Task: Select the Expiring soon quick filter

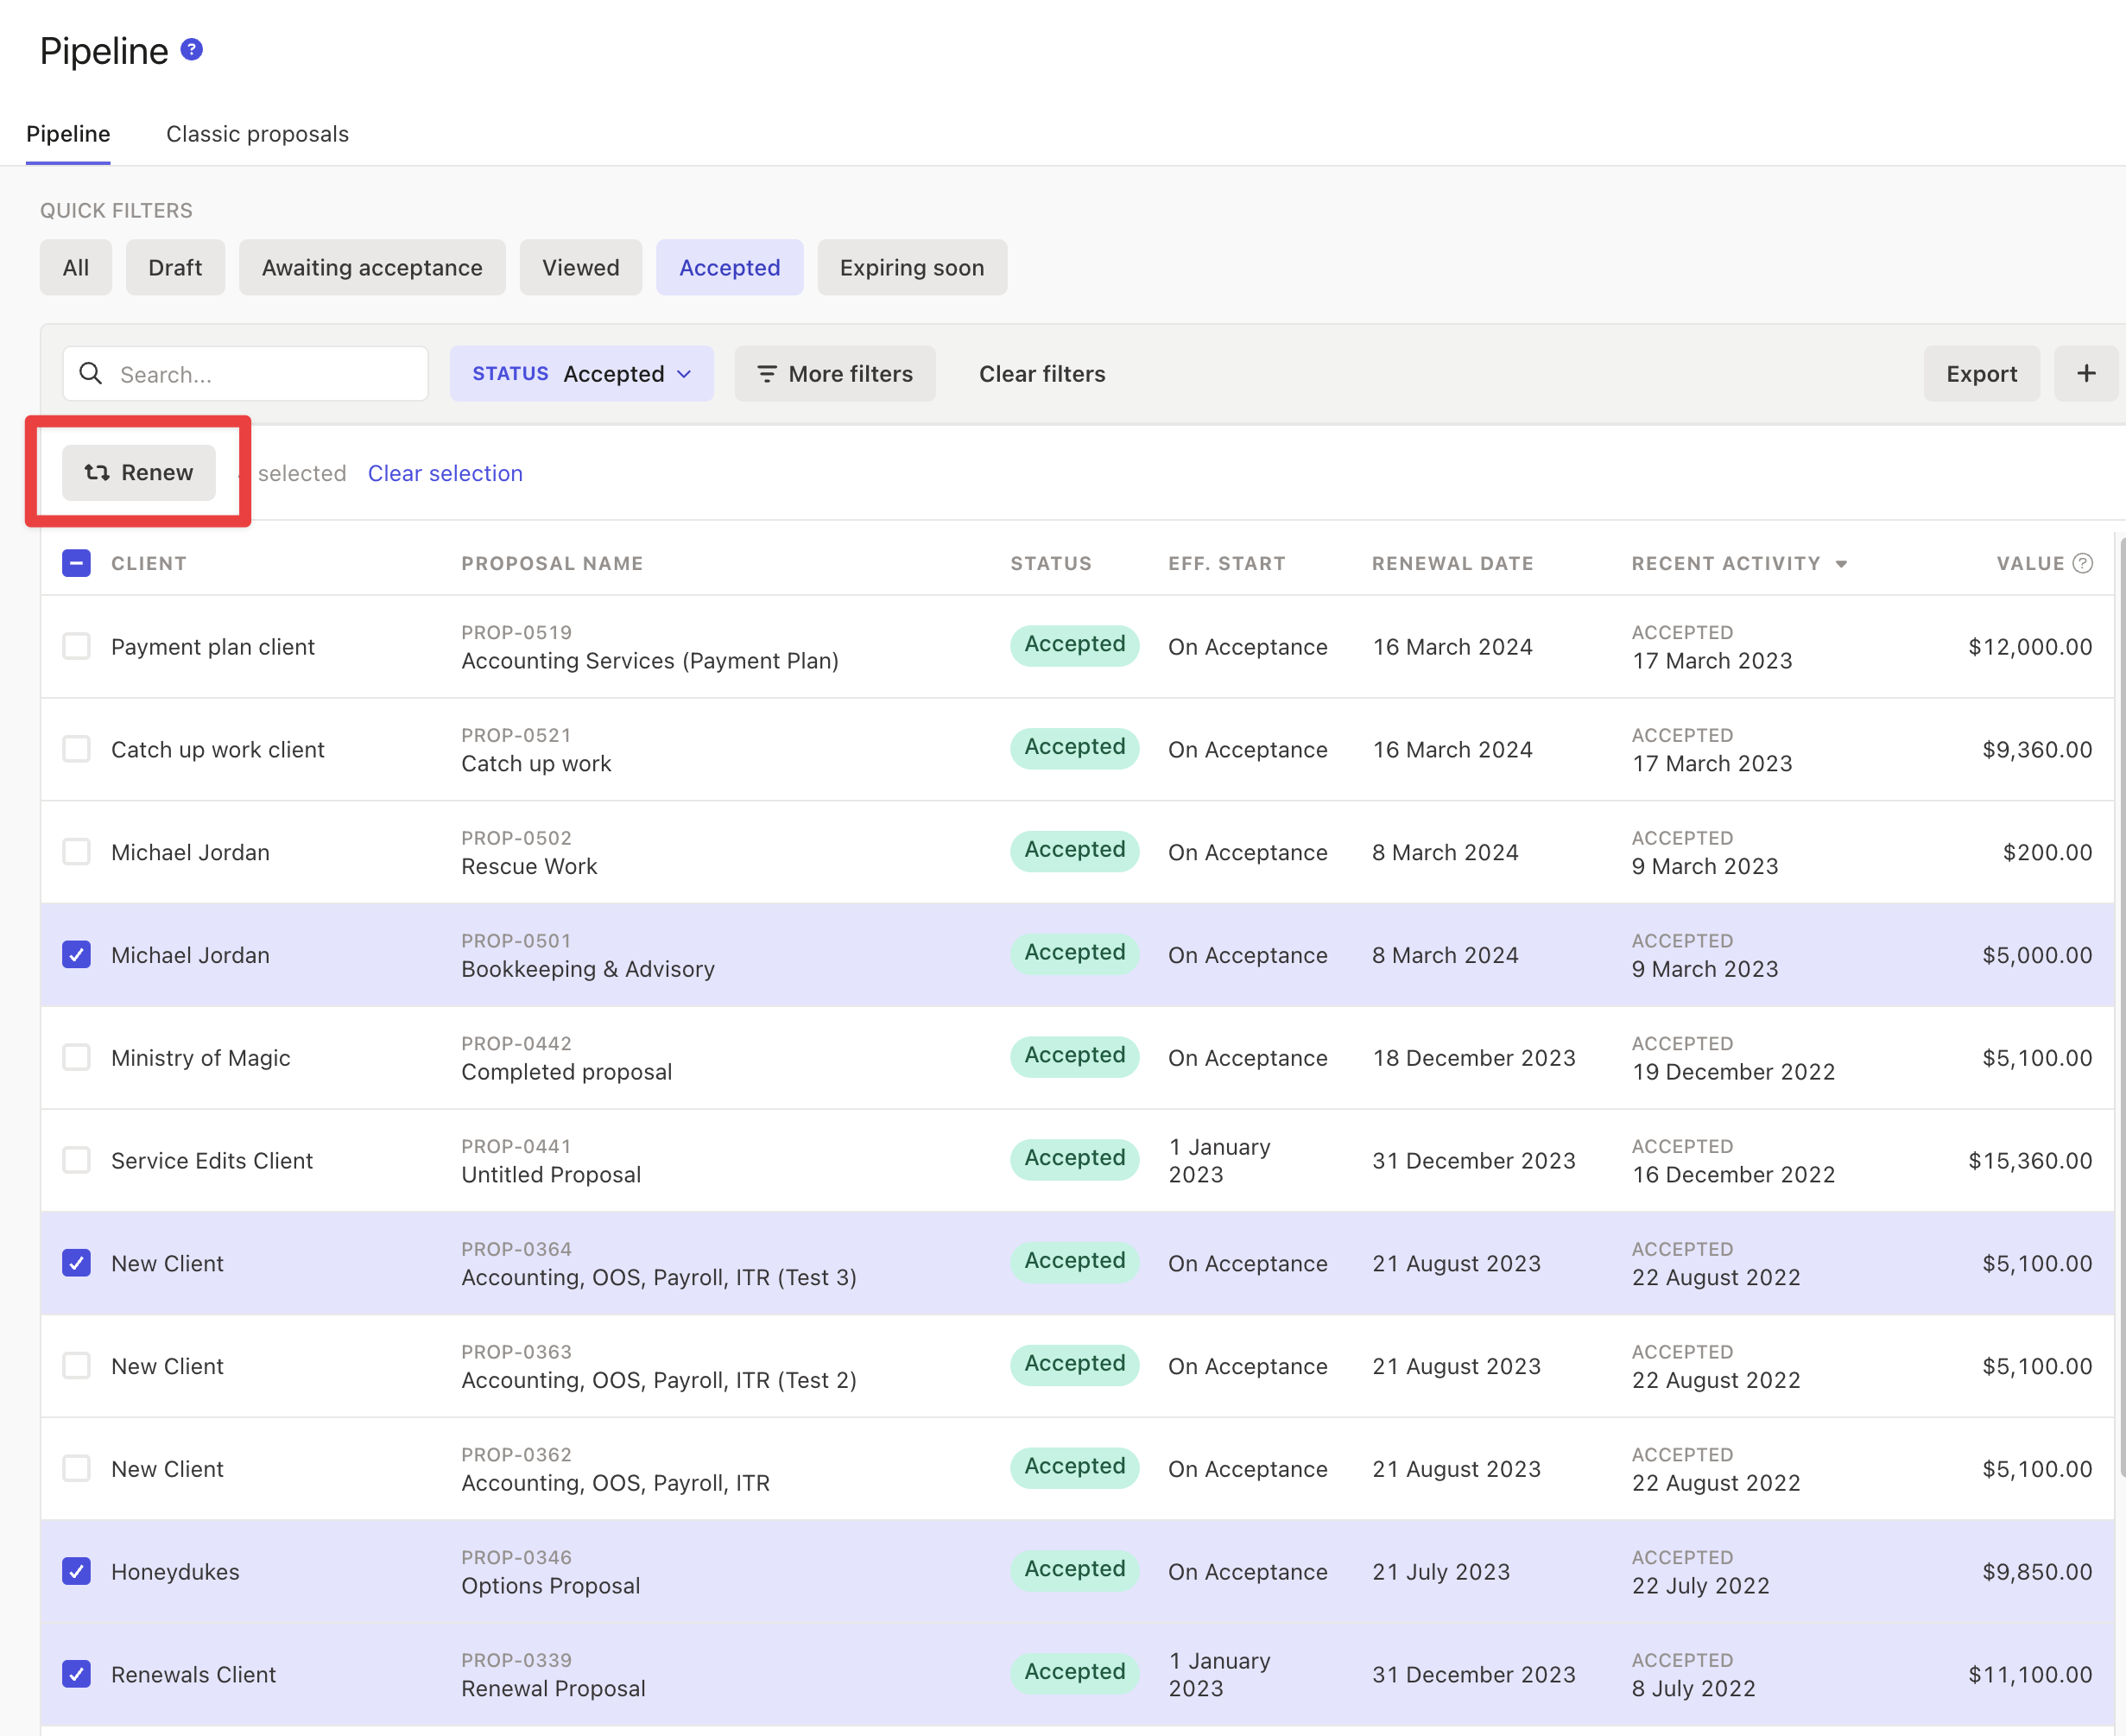Action: click(911, 267)
